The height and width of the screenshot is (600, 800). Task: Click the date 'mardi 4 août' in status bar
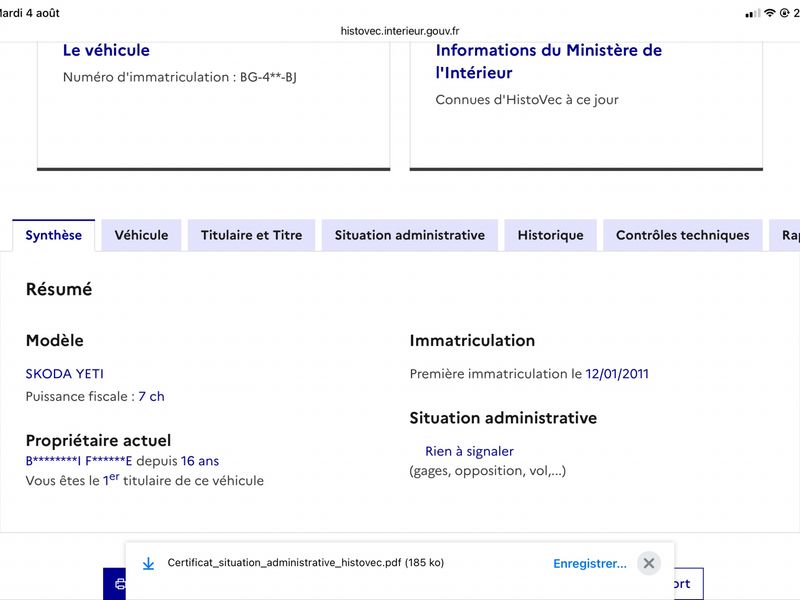pyautogui.click(x=30, y=13)
